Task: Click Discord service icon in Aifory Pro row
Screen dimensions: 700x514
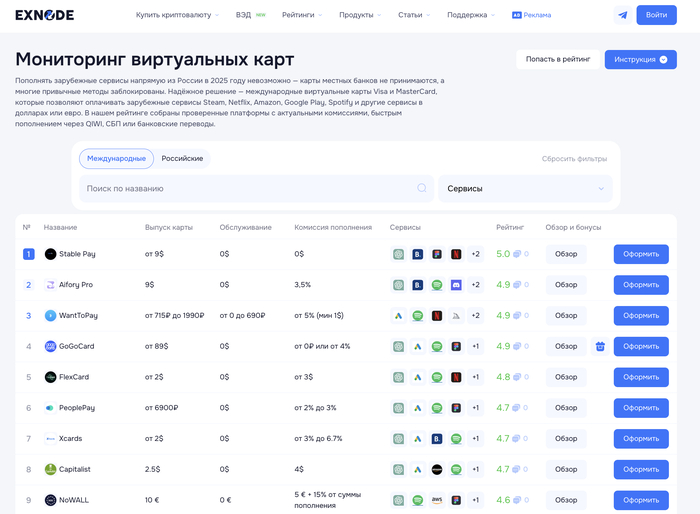Action: point(456,285)
